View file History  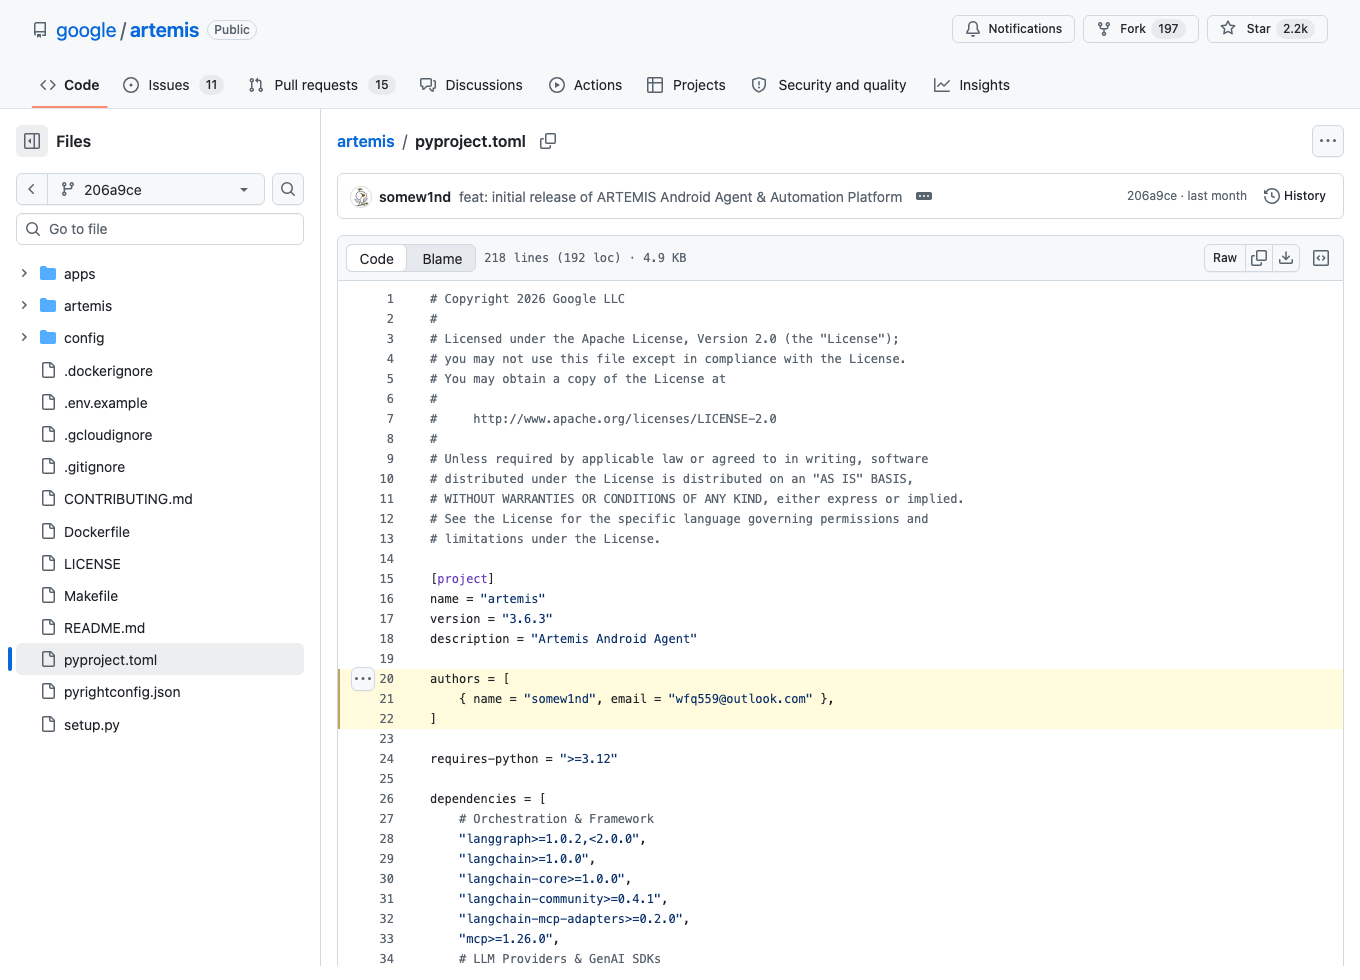(x=1295, y=196)
